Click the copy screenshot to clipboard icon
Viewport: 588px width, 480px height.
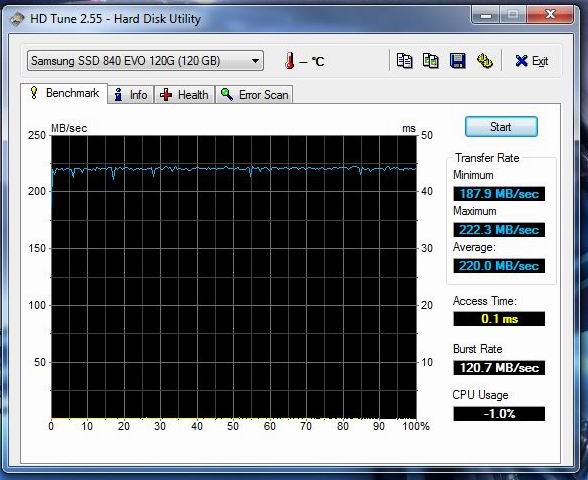tap(430, 61)
